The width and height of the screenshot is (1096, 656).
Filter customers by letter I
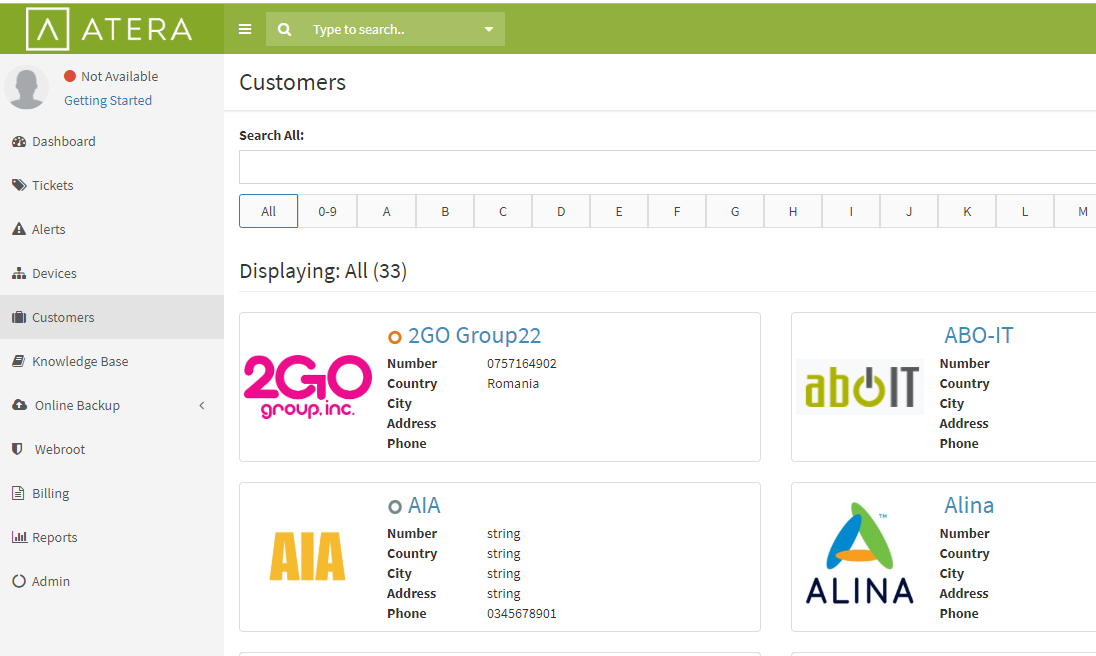[851, 211]
